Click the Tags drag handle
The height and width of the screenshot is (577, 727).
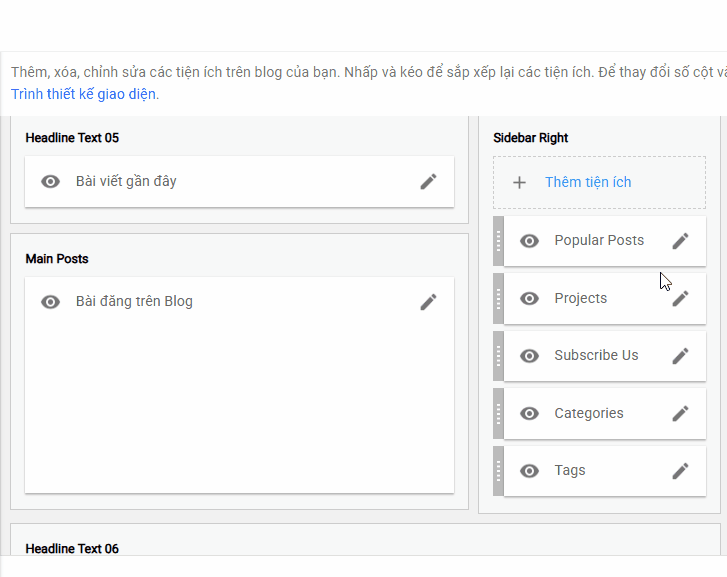tap(498, 471)
